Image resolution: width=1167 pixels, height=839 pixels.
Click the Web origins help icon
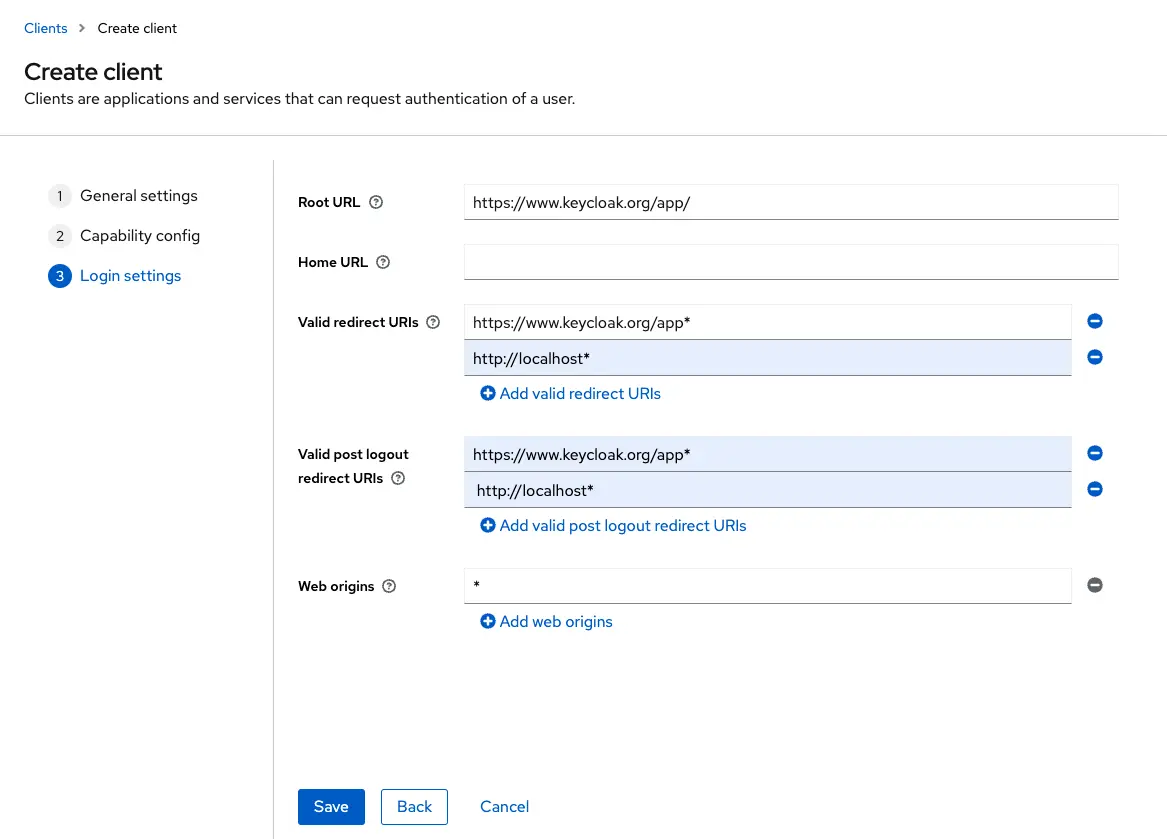coord(389,586)
